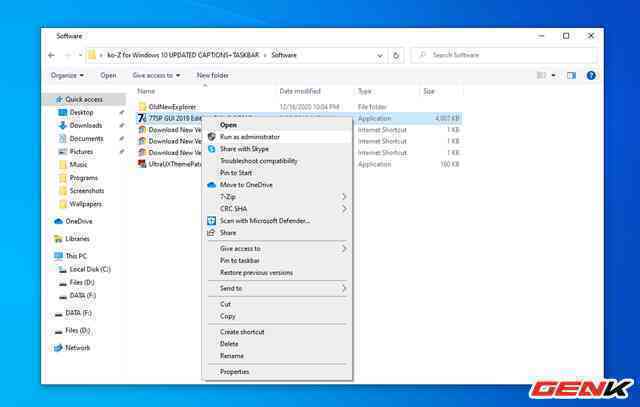Image resolution: width=640 pixels, height=407 pixels.
Task: Sort by the Name column header
Action: tap(146, 91)
